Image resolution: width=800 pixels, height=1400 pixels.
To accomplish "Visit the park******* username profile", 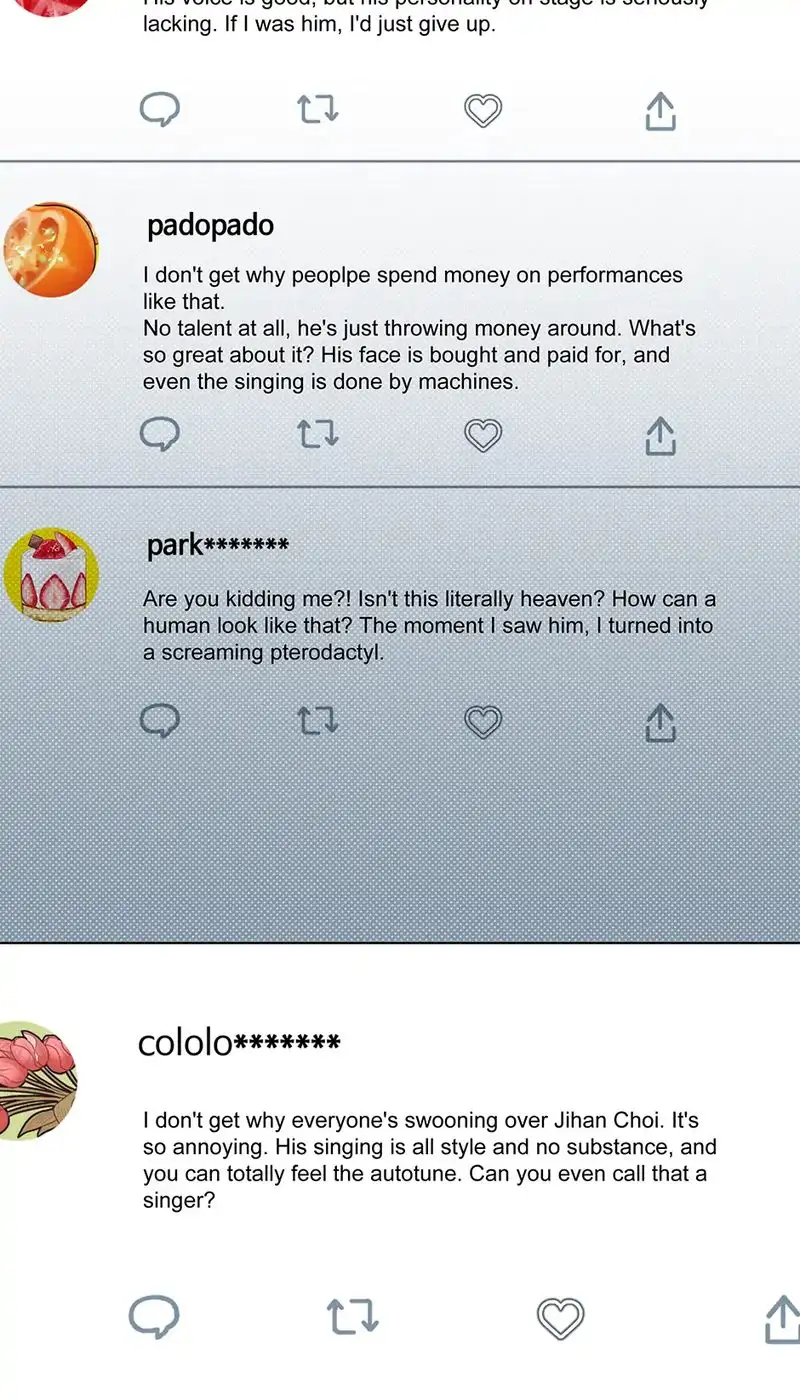I will point(218,546).
